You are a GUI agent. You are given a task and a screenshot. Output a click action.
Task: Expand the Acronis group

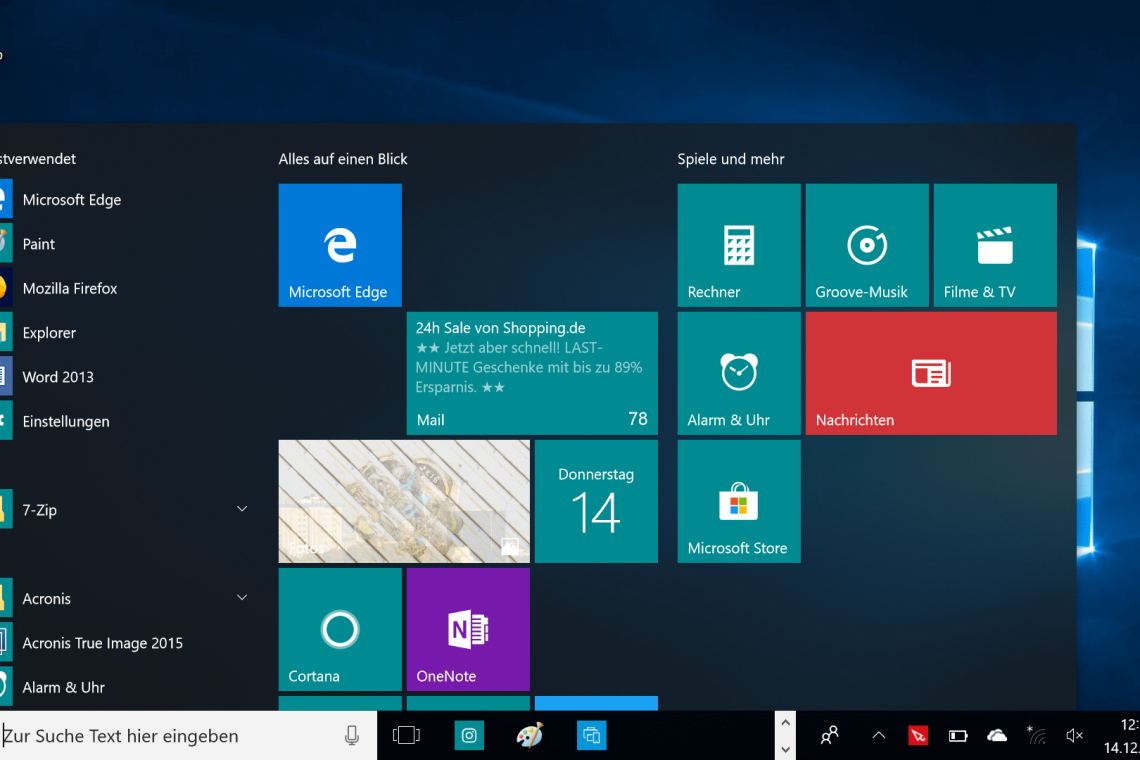241,597
